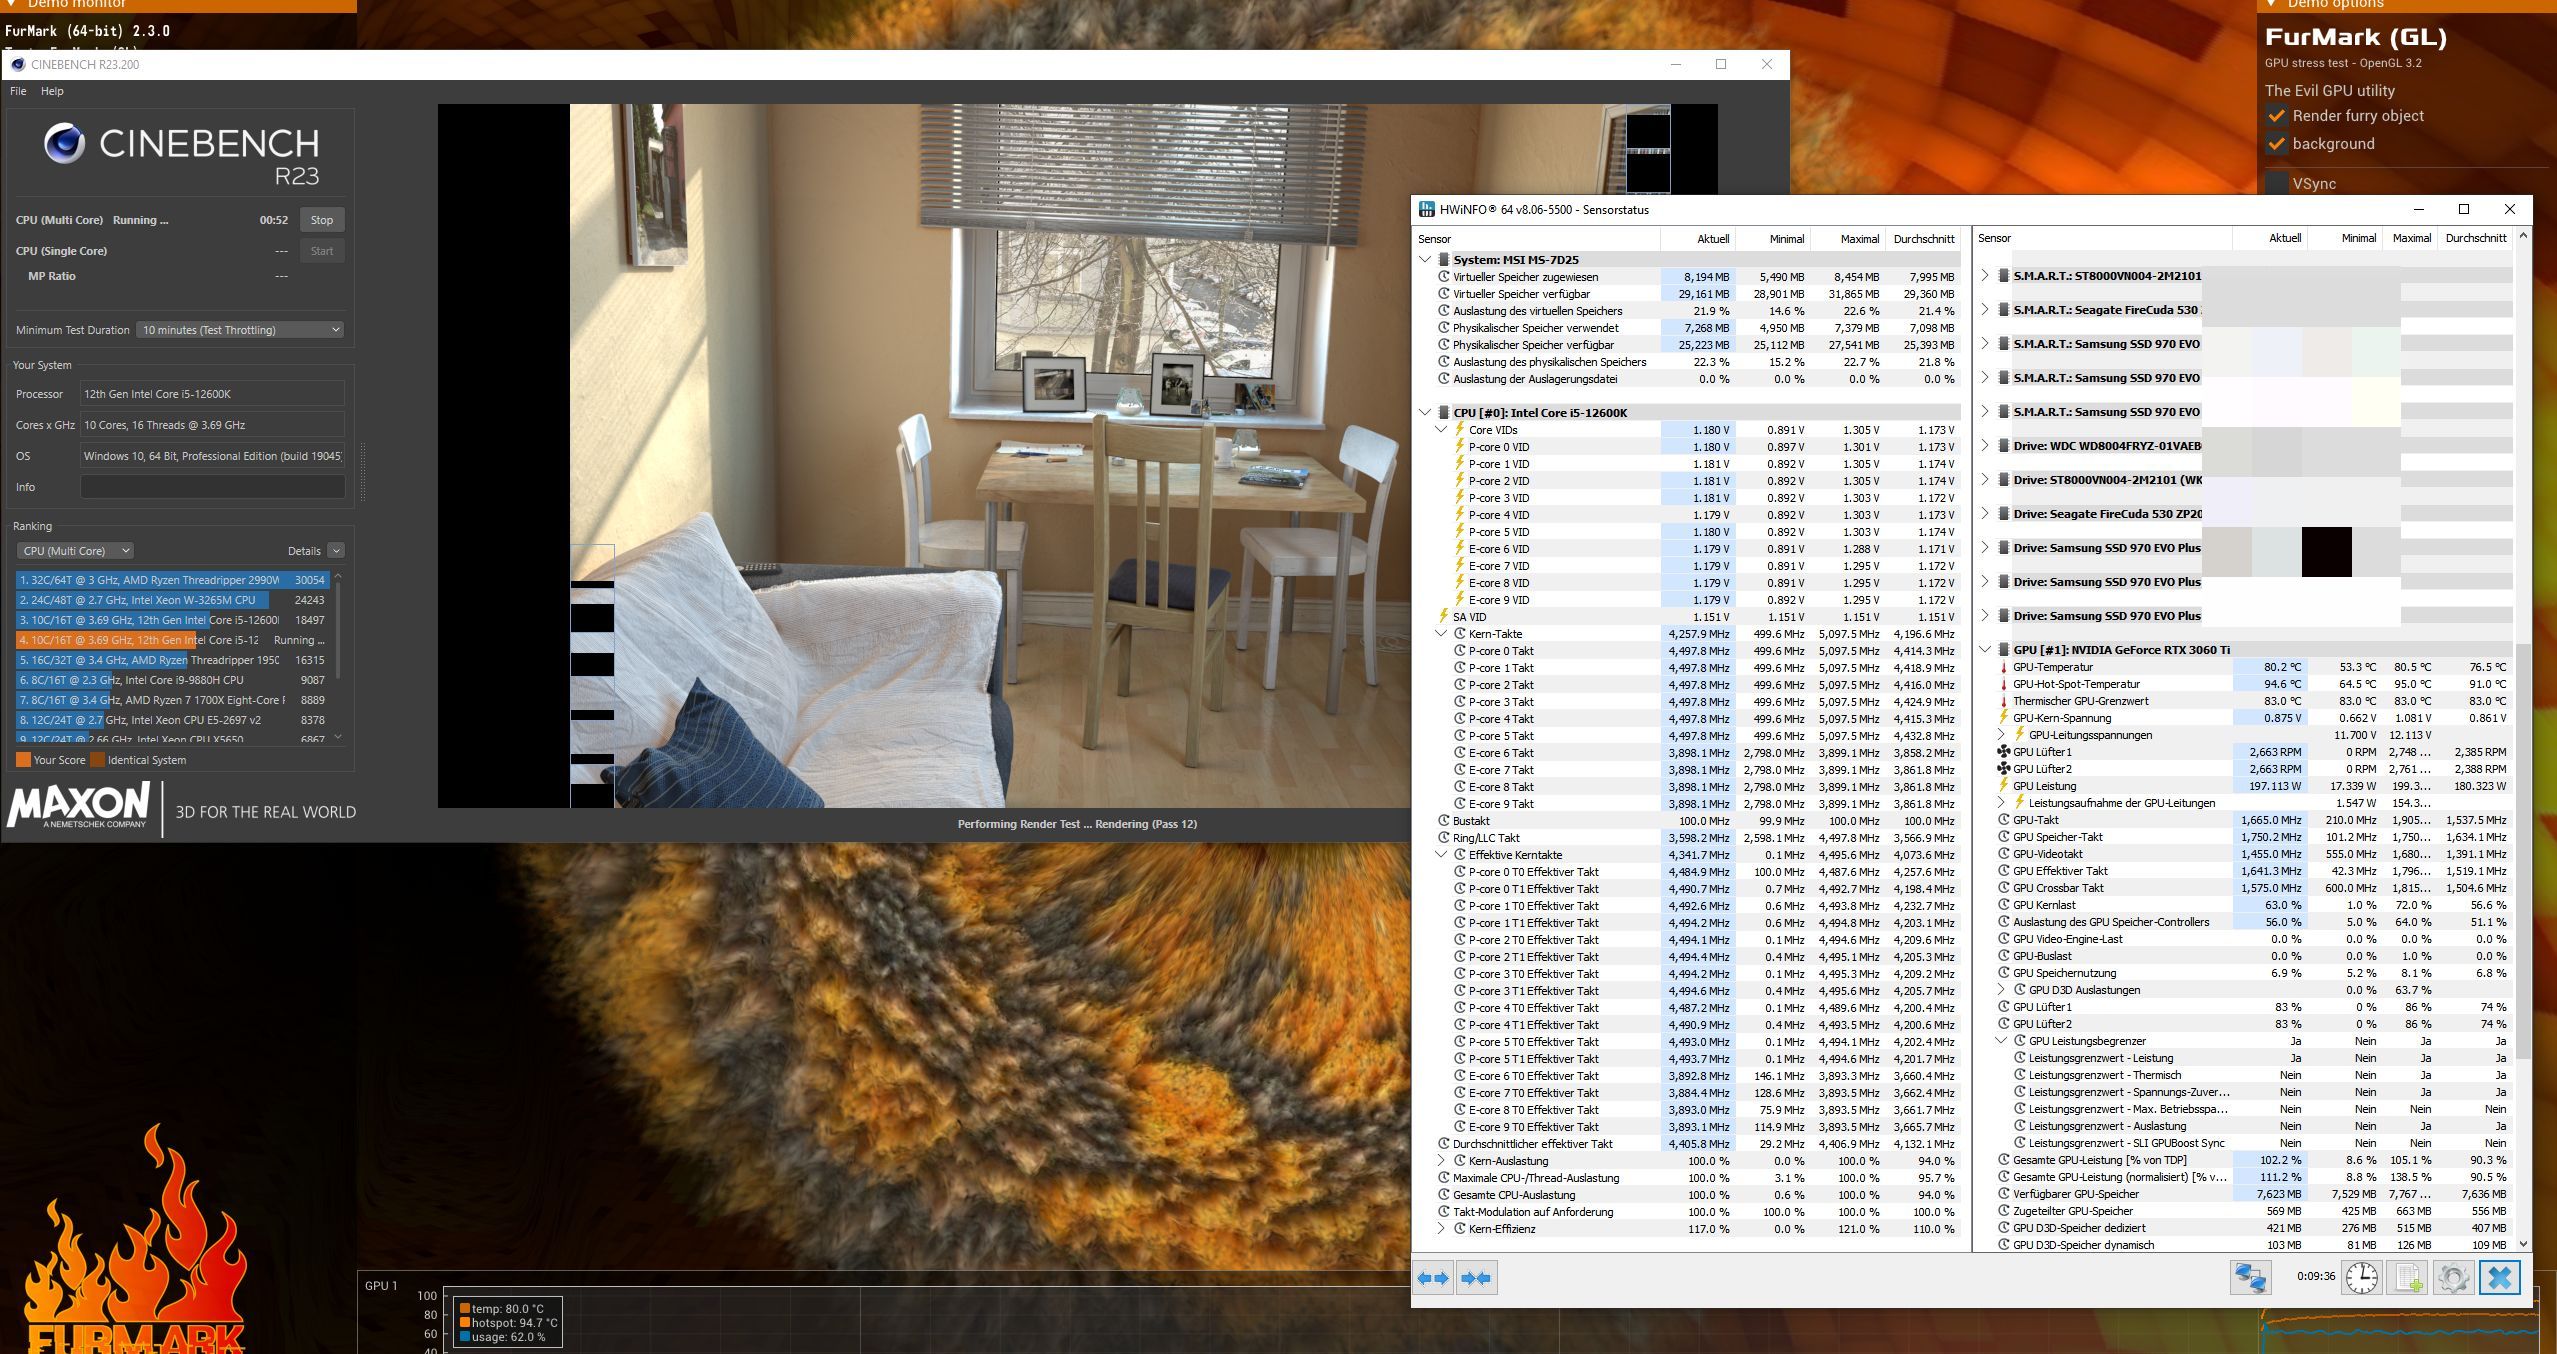The height and width of the screenshot is (1354, 2557).
Task: Reset sensor timer with clock icon
Action: pyautogui.click(x=2361, y=1278)
